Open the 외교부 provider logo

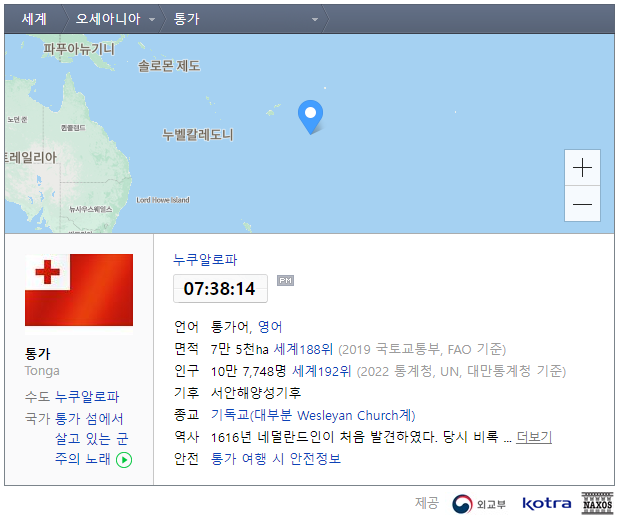point(479,504)
